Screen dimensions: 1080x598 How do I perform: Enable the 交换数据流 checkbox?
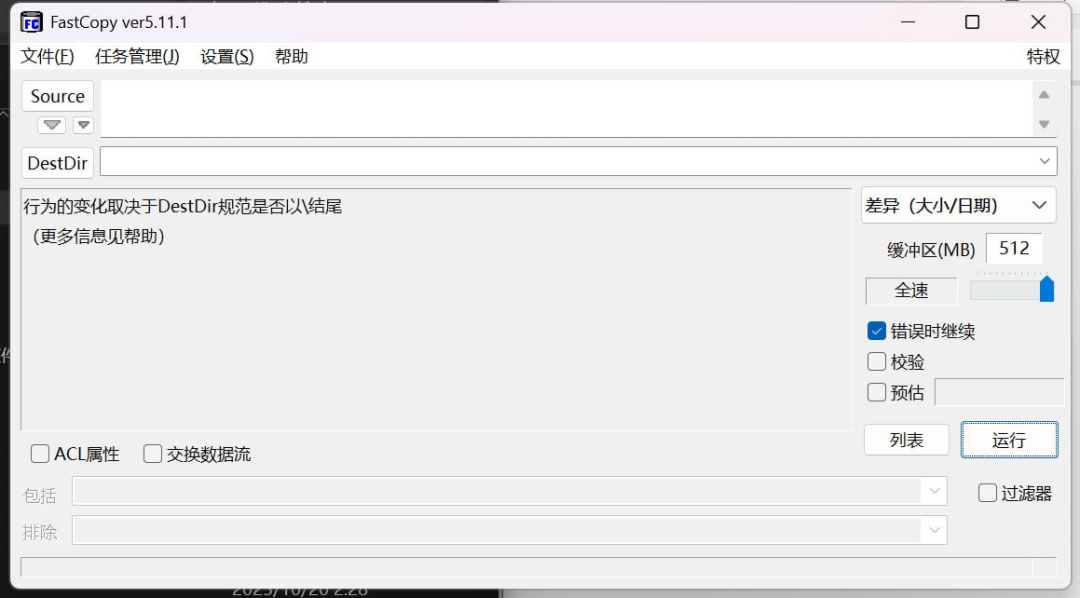152,453
